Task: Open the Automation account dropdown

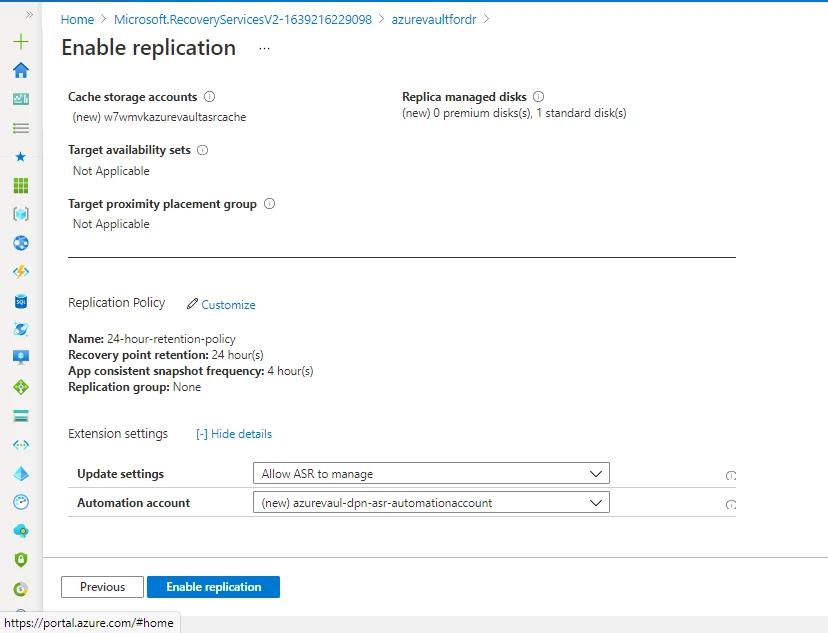Action: [430, 503]
